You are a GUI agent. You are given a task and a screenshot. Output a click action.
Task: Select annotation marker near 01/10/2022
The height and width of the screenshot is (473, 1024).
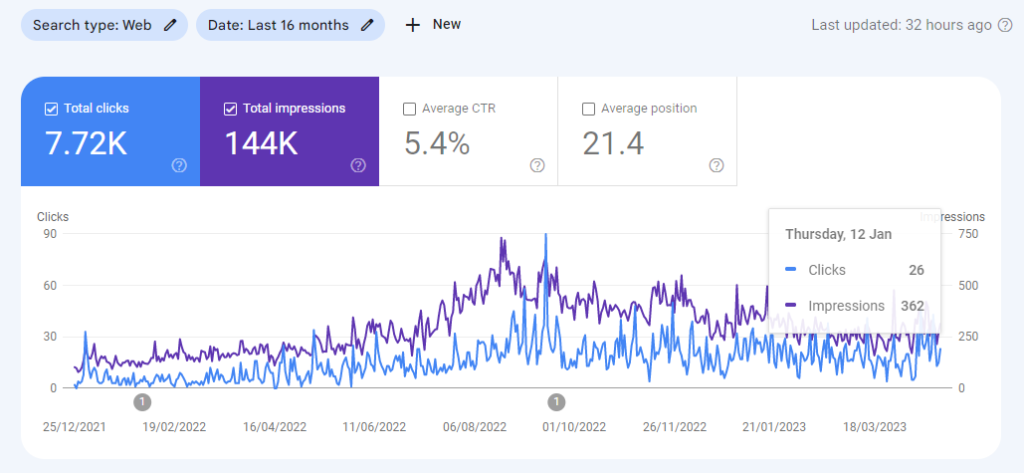pos(556,402)
